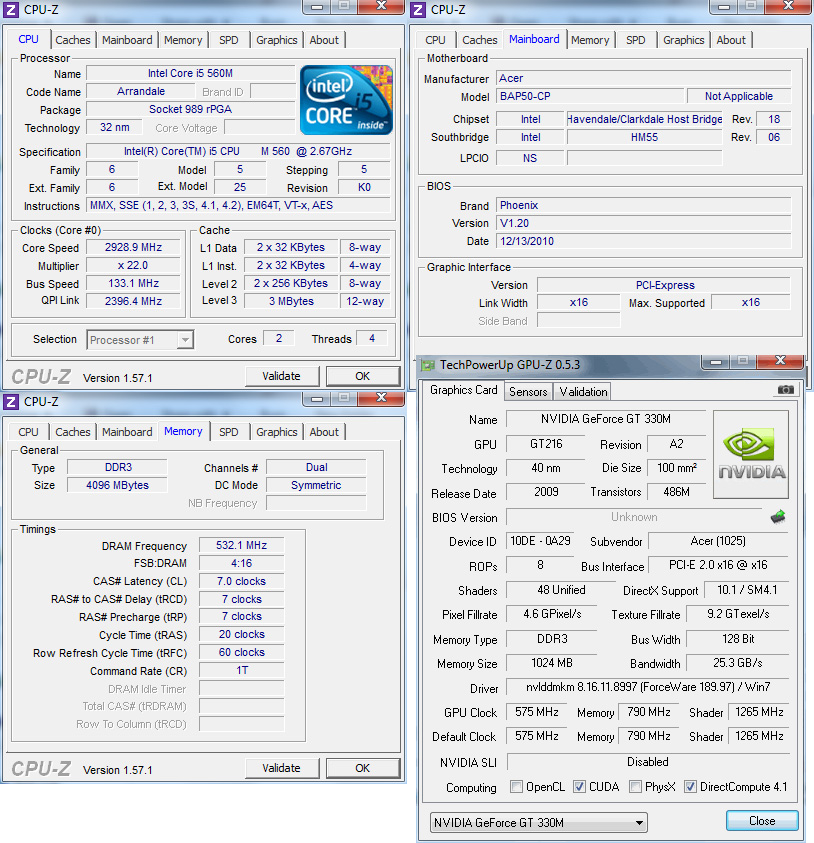Click the 48 Unified shaders value

click(x=561, y=590)
